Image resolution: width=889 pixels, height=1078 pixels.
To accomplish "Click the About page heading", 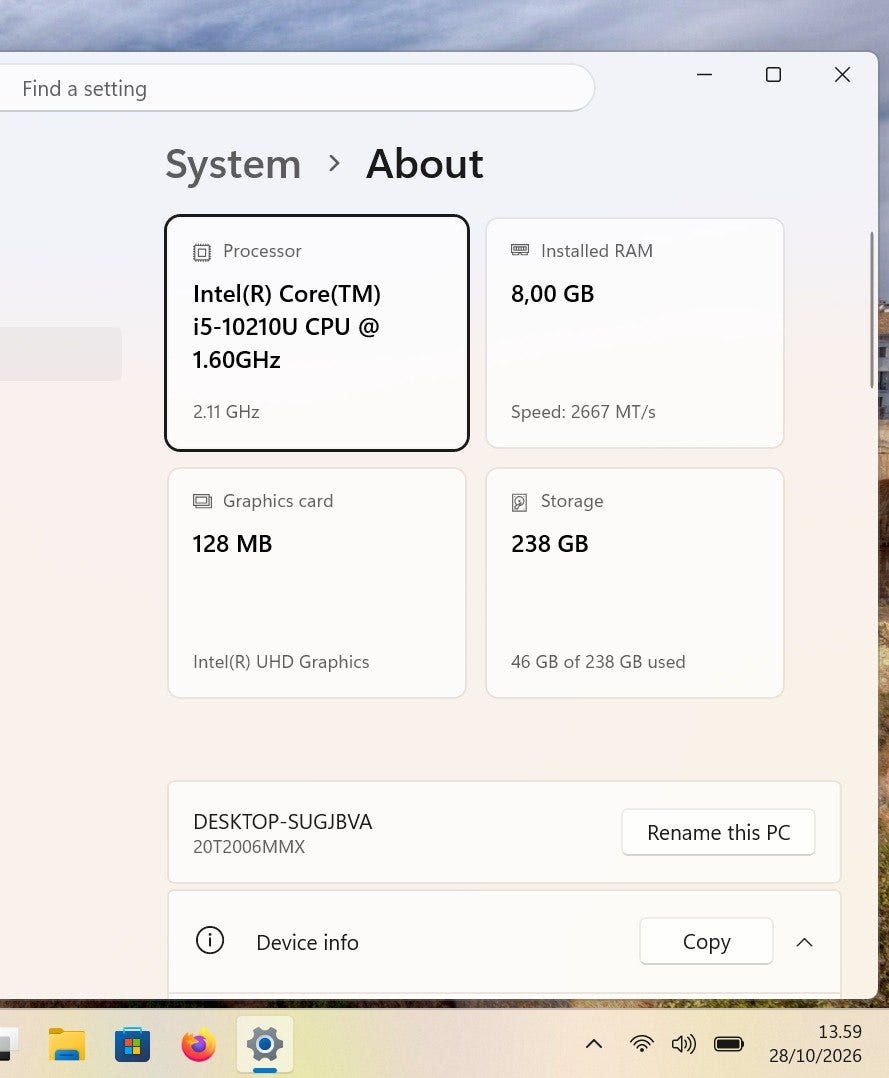I will click(425, 164).
